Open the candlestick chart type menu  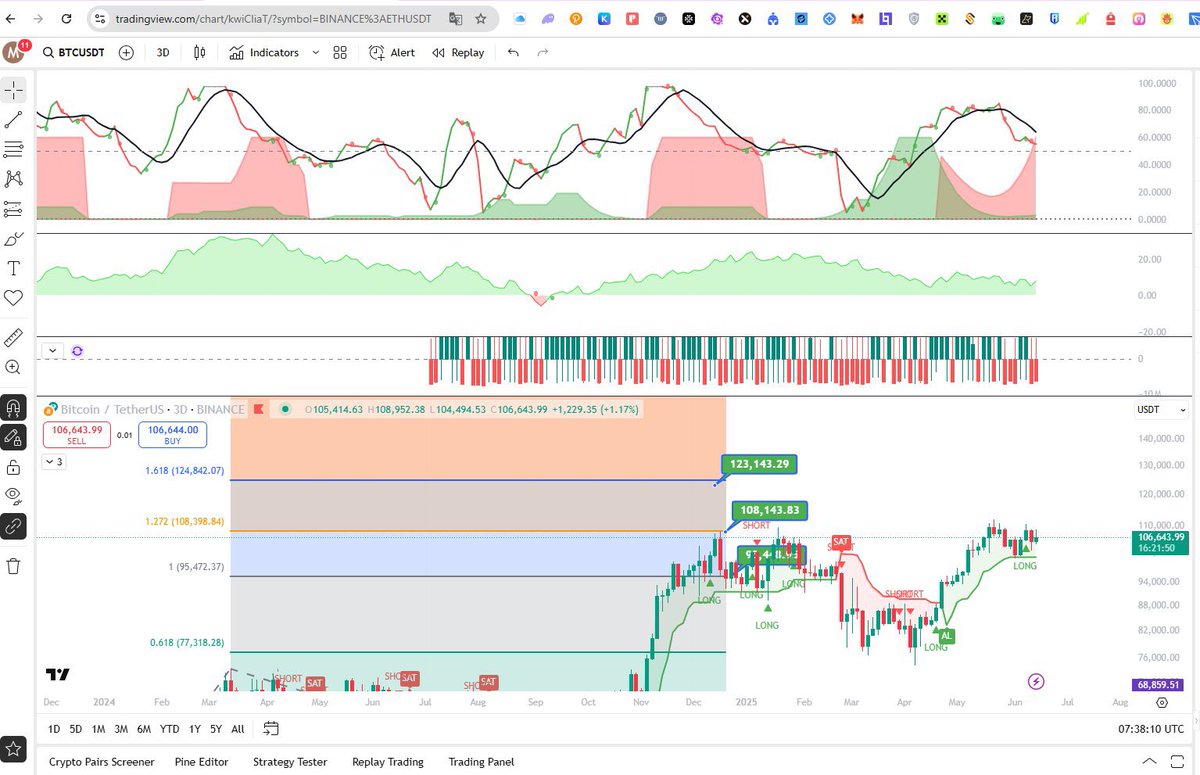(x=200, y=53)
